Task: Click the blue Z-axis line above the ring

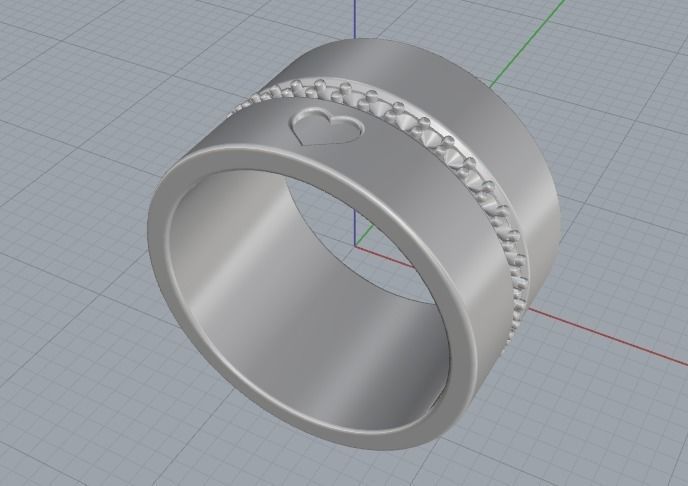Action: [x=354, y=20]
